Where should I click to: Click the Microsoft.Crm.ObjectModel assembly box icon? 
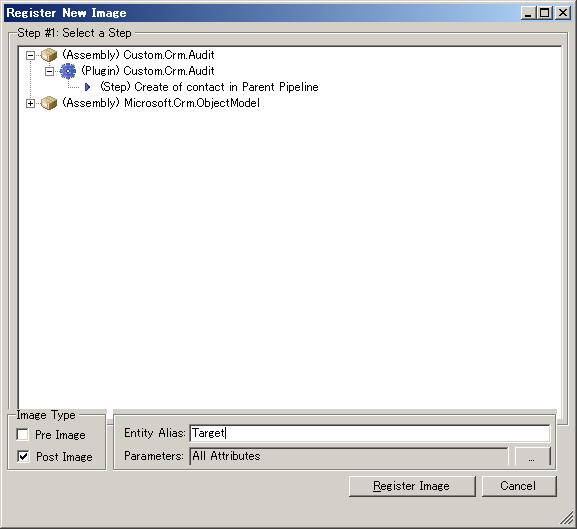(49, 103)
